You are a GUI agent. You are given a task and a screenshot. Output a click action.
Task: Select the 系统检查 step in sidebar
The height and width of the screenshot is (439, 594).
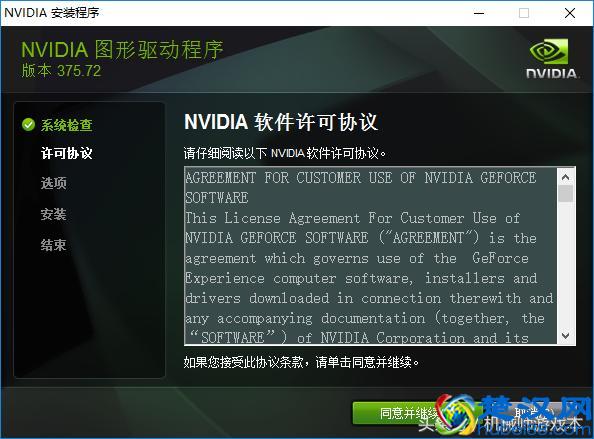click(x=67, y=125)
